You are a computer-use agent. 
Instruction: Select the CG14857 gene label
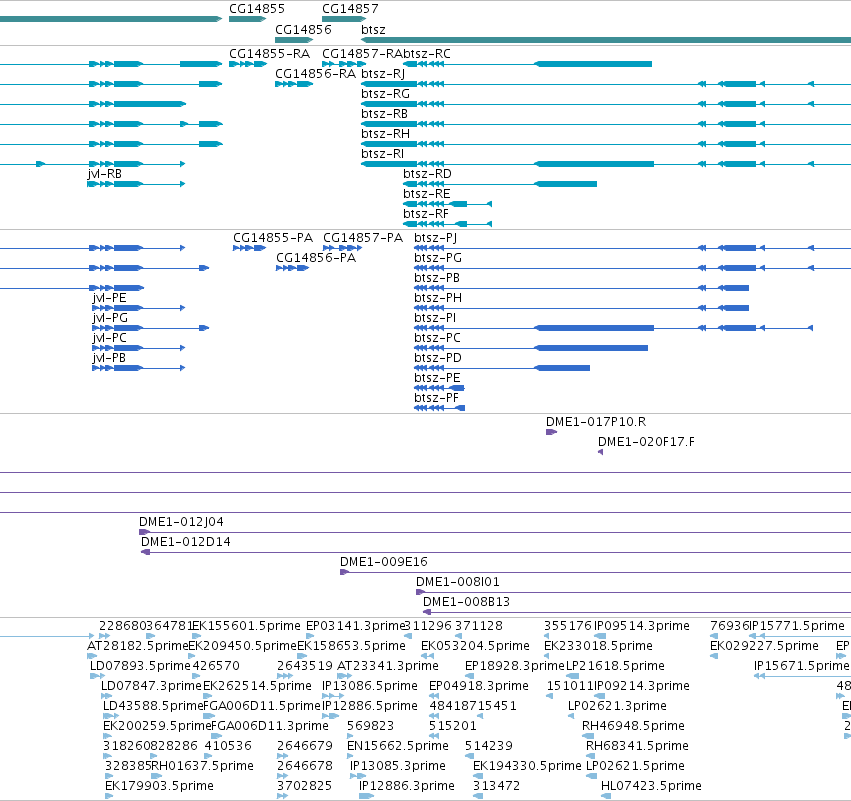350,9
